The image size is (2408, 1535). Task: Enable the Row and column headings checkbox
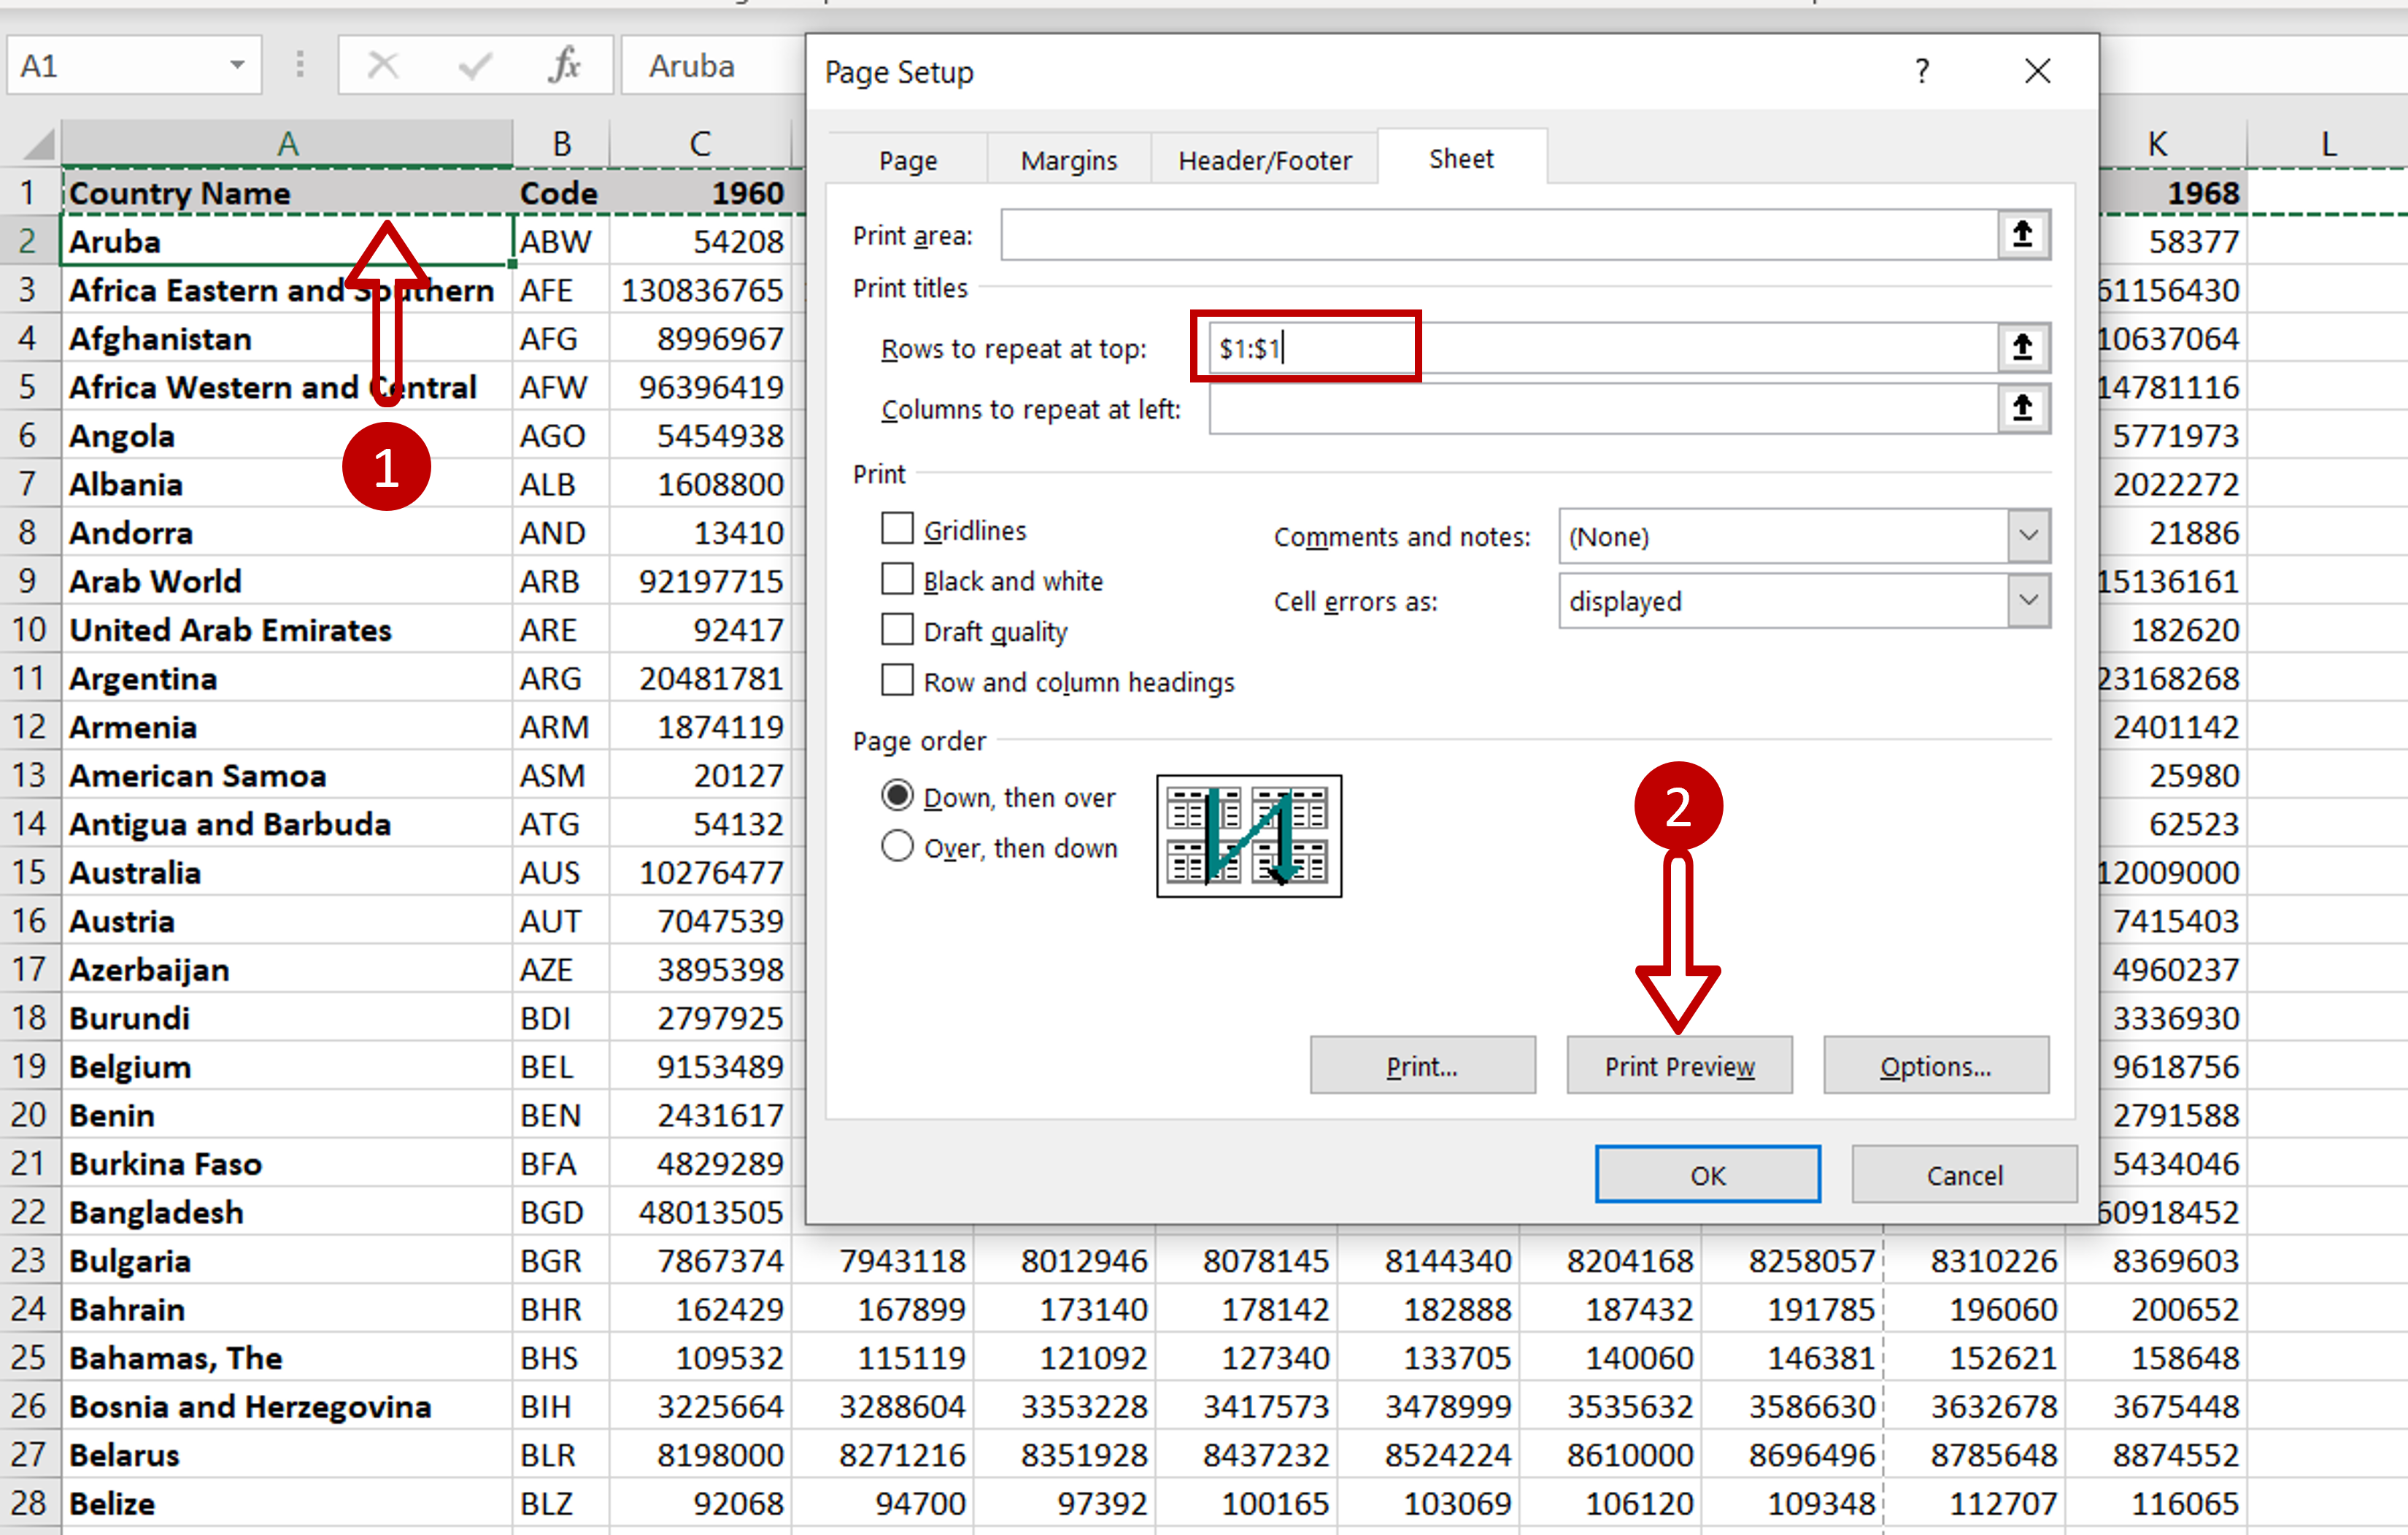(895, 683)
